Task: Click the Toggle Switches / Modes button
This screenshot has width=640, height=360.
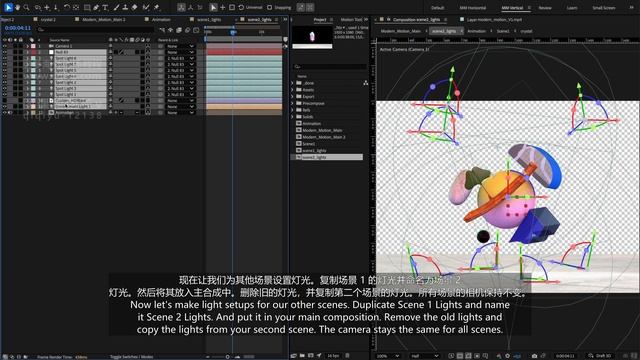Action: click(x=131, y=356)
